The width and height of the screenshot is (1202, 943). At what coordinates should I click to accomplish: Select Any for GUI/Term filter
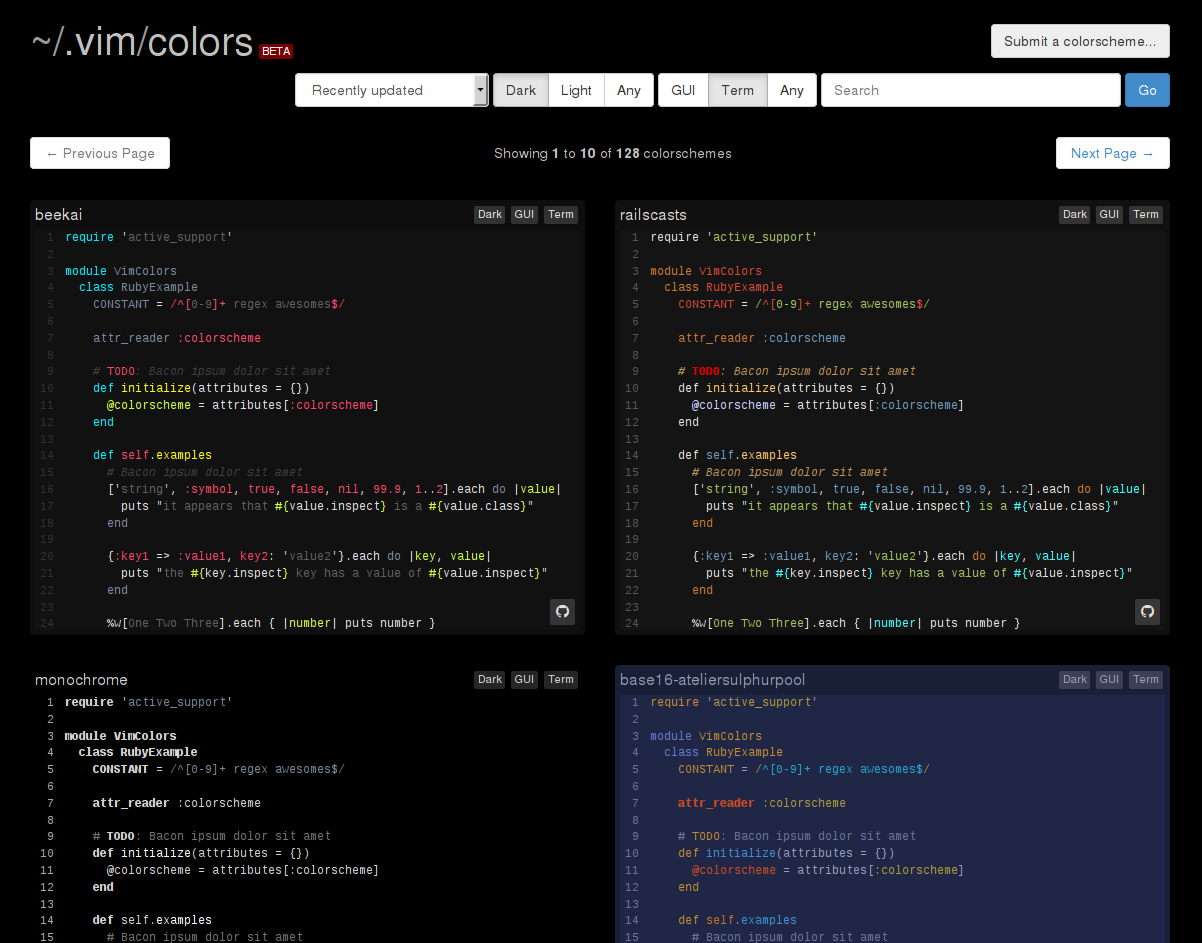tap(792, 90)
